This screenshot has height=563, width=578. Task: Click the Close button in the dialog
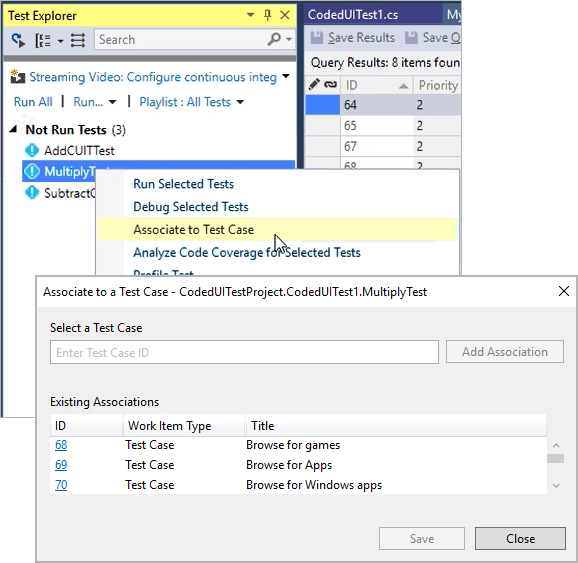[x=520, y=538]
